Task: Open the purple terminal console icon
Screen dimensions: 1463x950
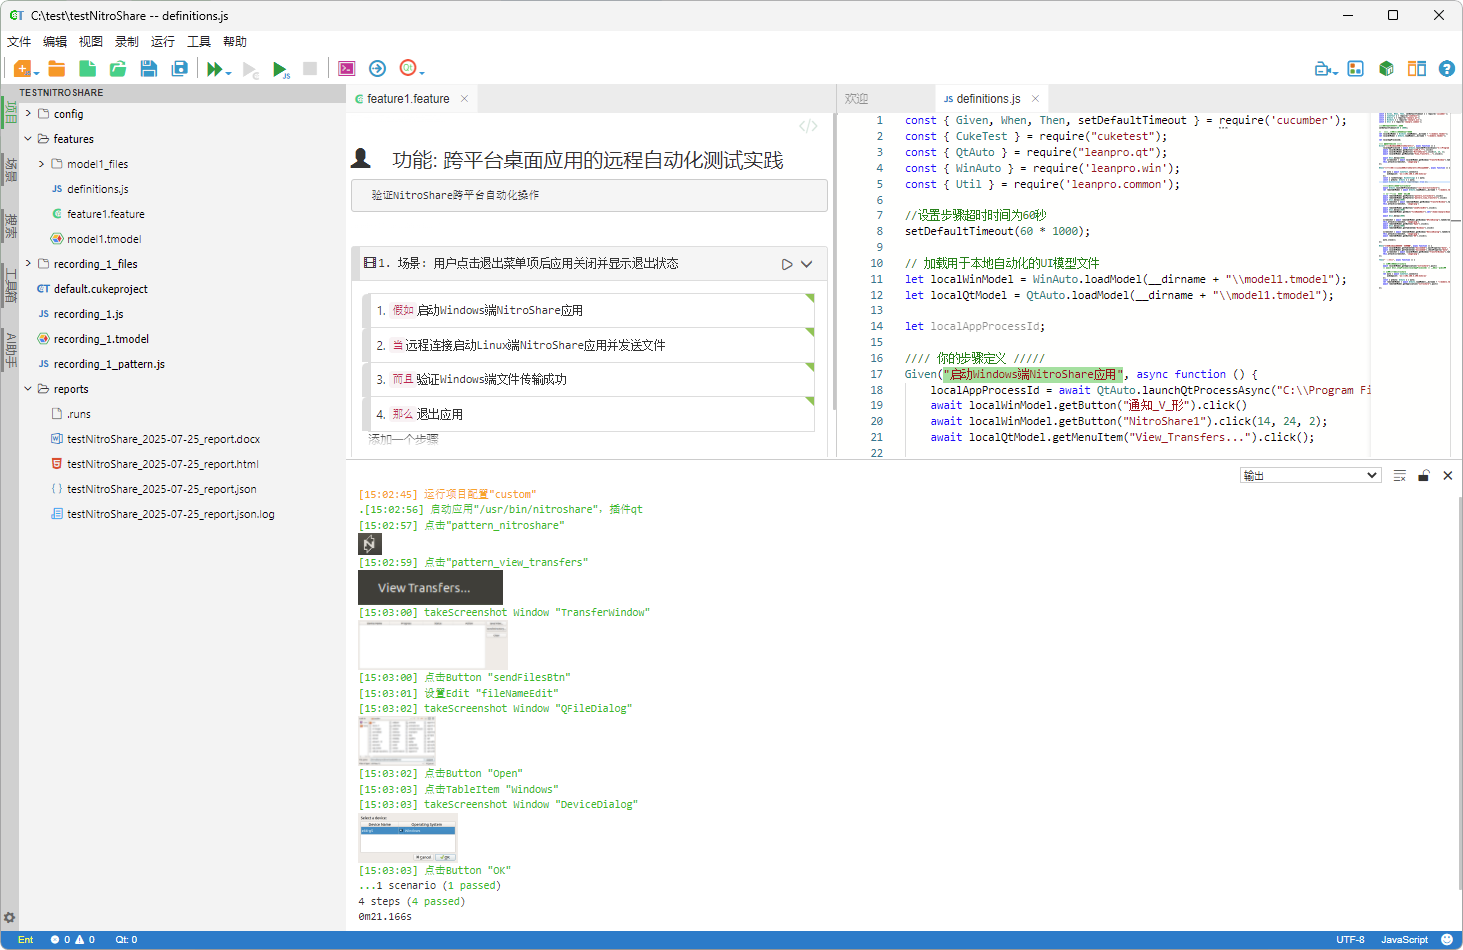Action: (x=347, y=69)
